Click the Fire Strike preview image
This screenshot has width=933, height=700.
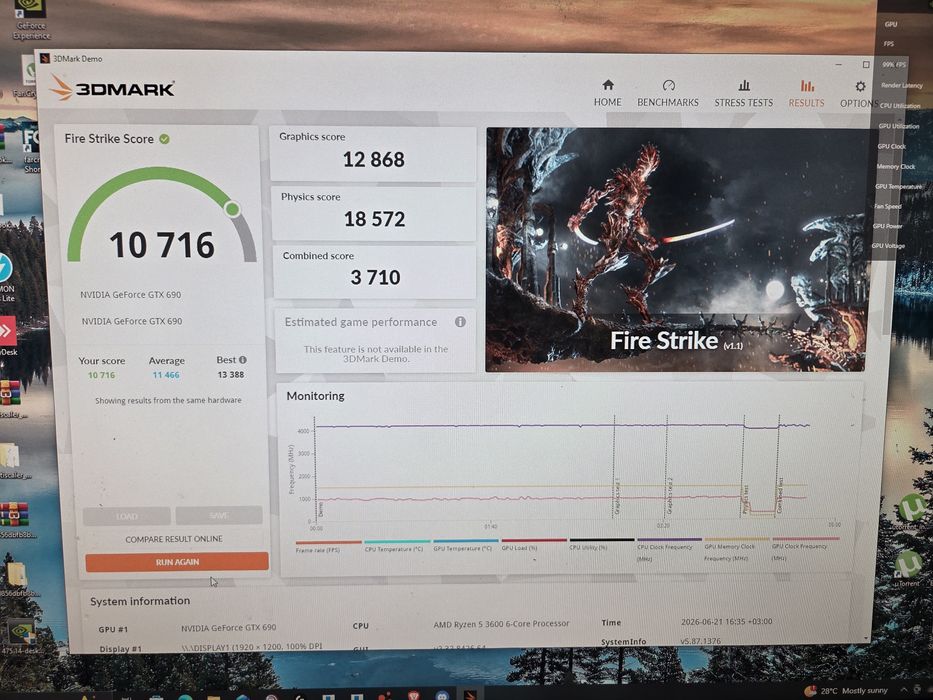(x=675, y=249)
